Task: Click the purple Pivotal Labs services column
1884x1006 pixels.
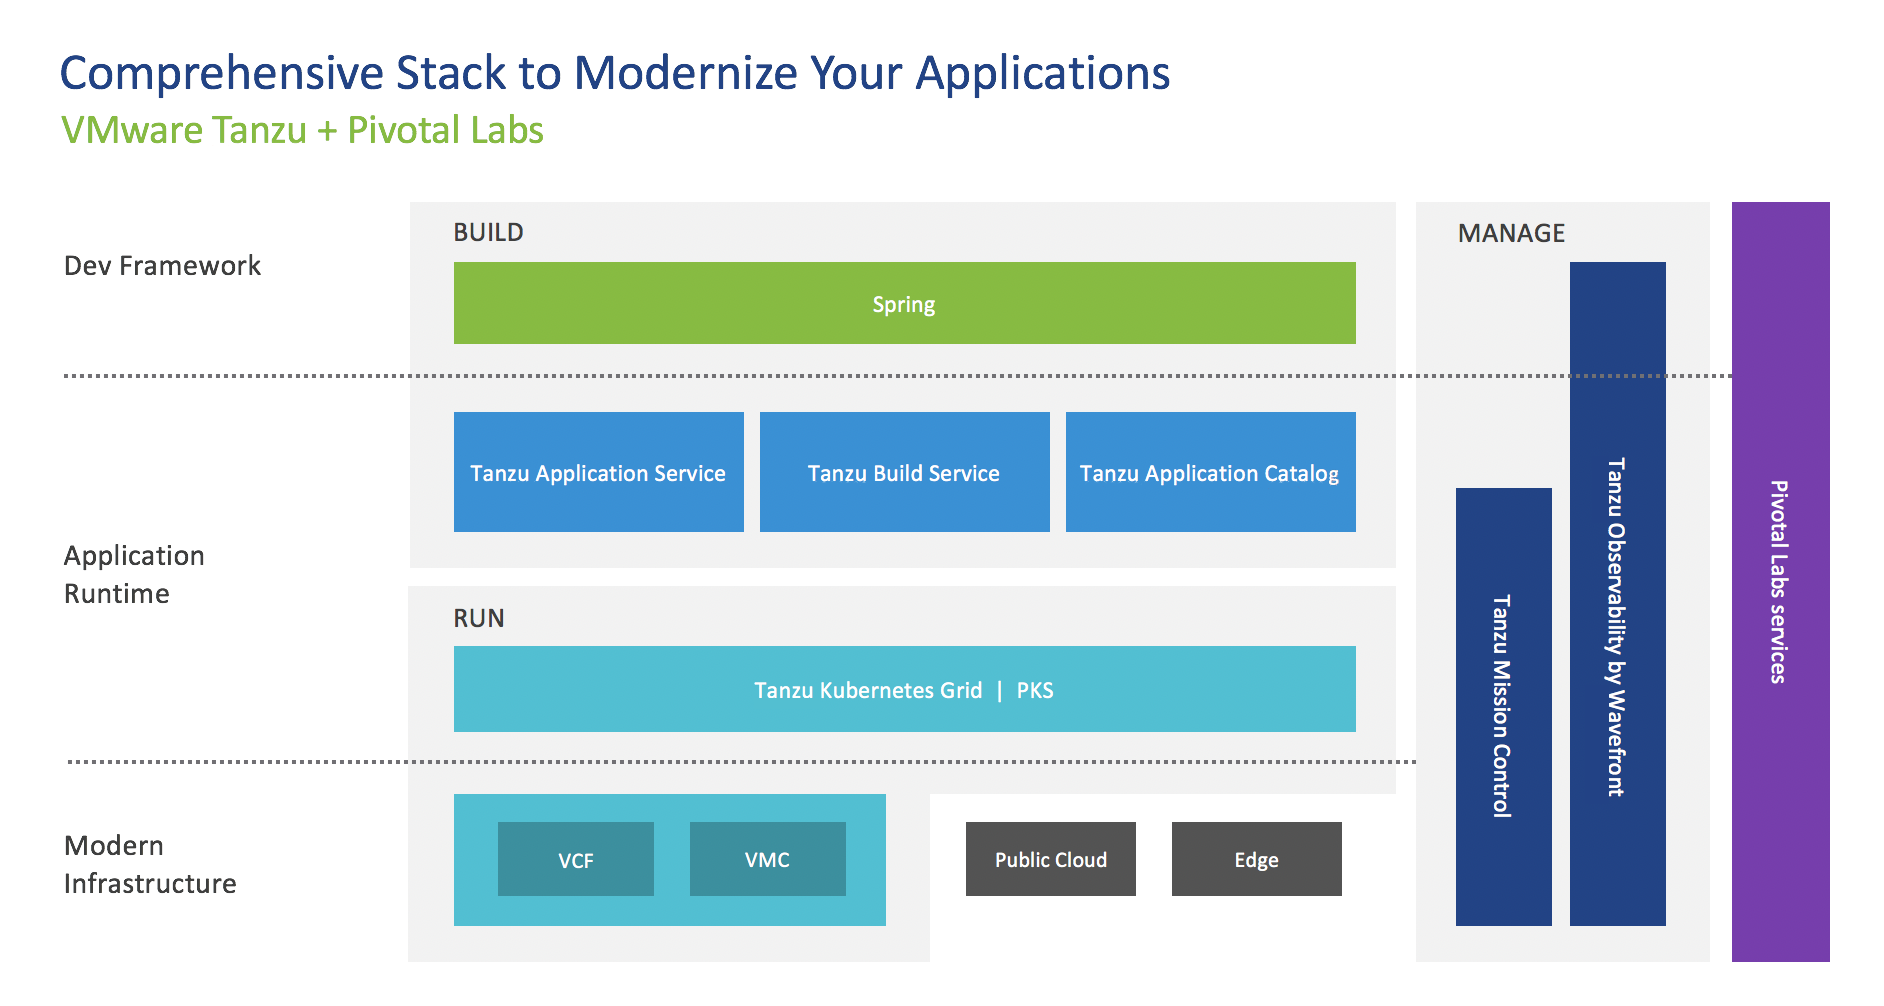Action: tap(1781, 582)
